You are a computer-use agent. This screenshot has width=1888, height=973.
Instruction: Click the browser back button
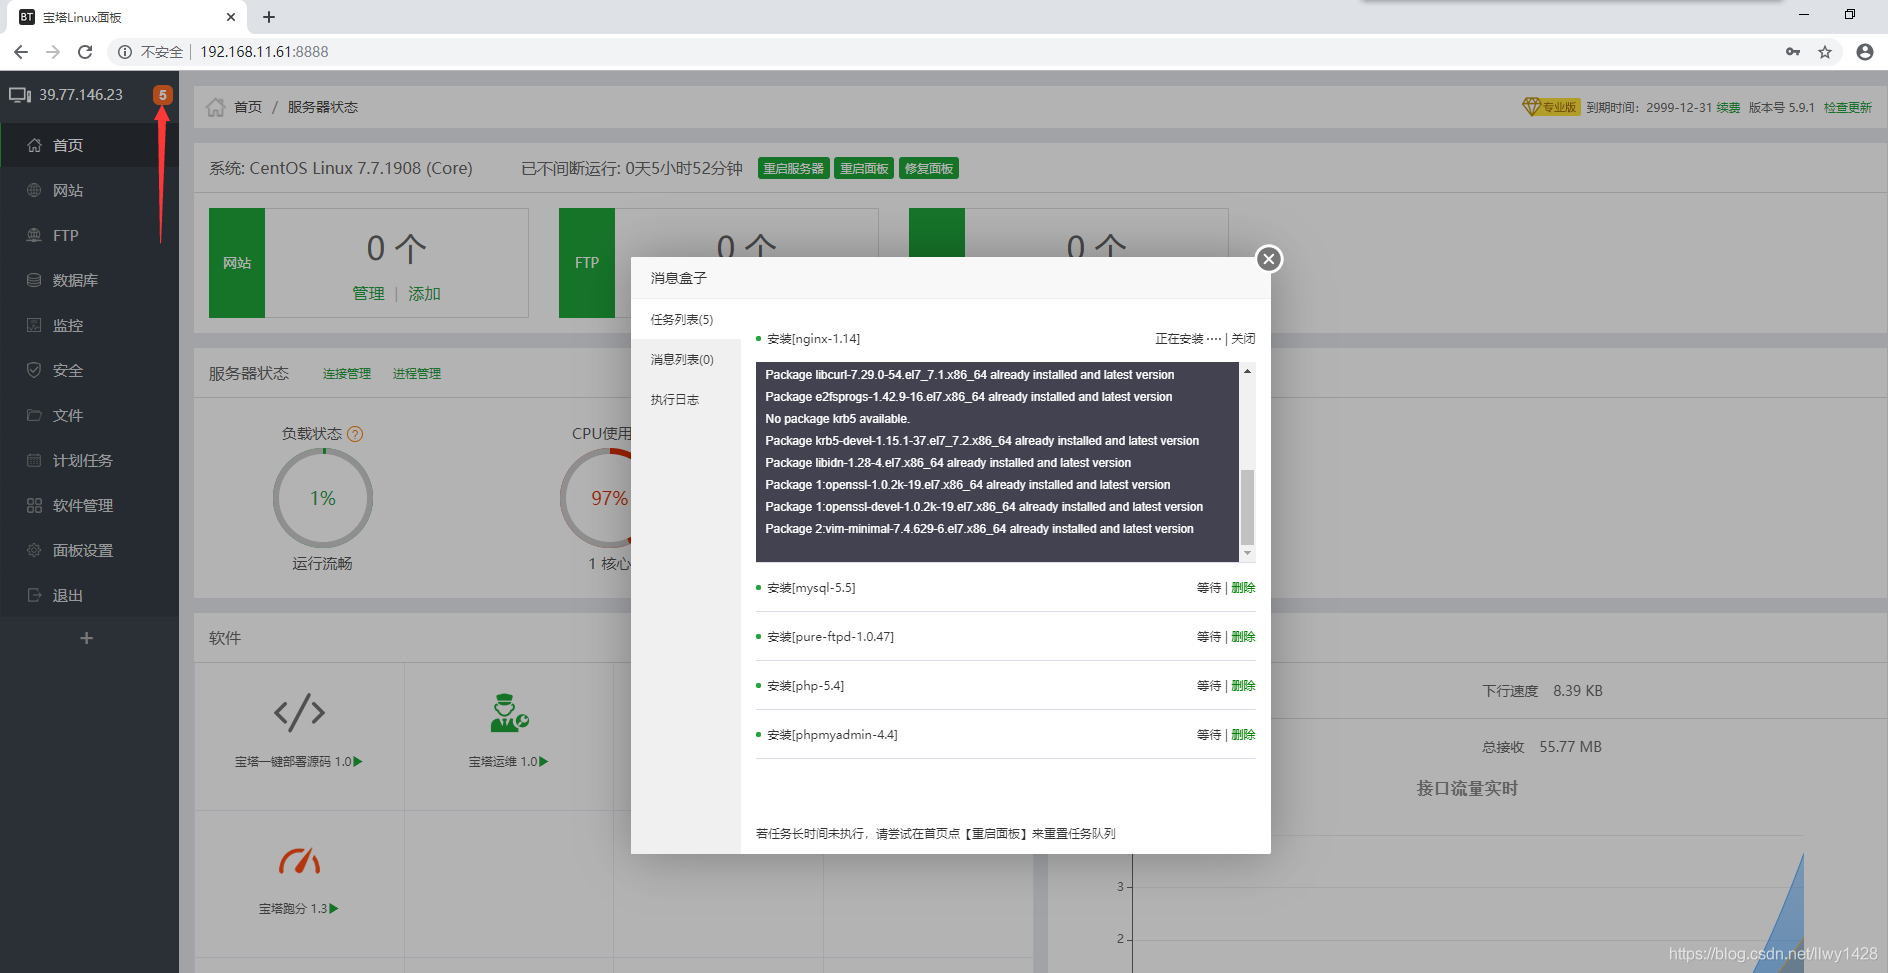pos(21,52)
